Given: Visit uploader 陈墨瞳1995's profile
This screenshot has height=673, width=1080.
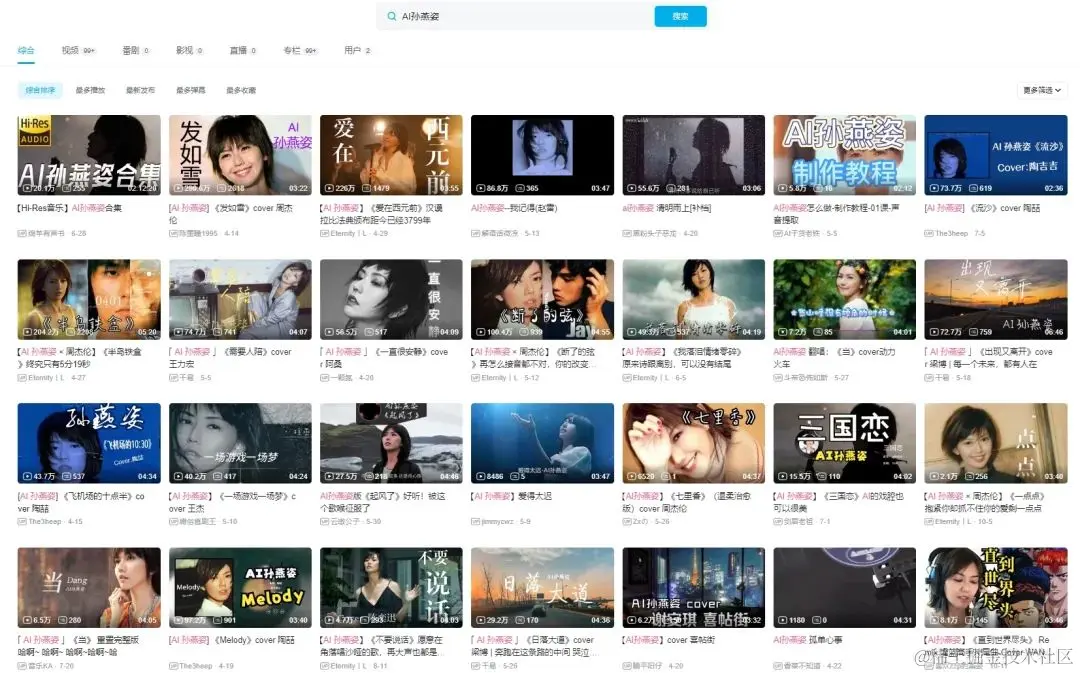Looking at the screenshot, I should pos(200,234).
